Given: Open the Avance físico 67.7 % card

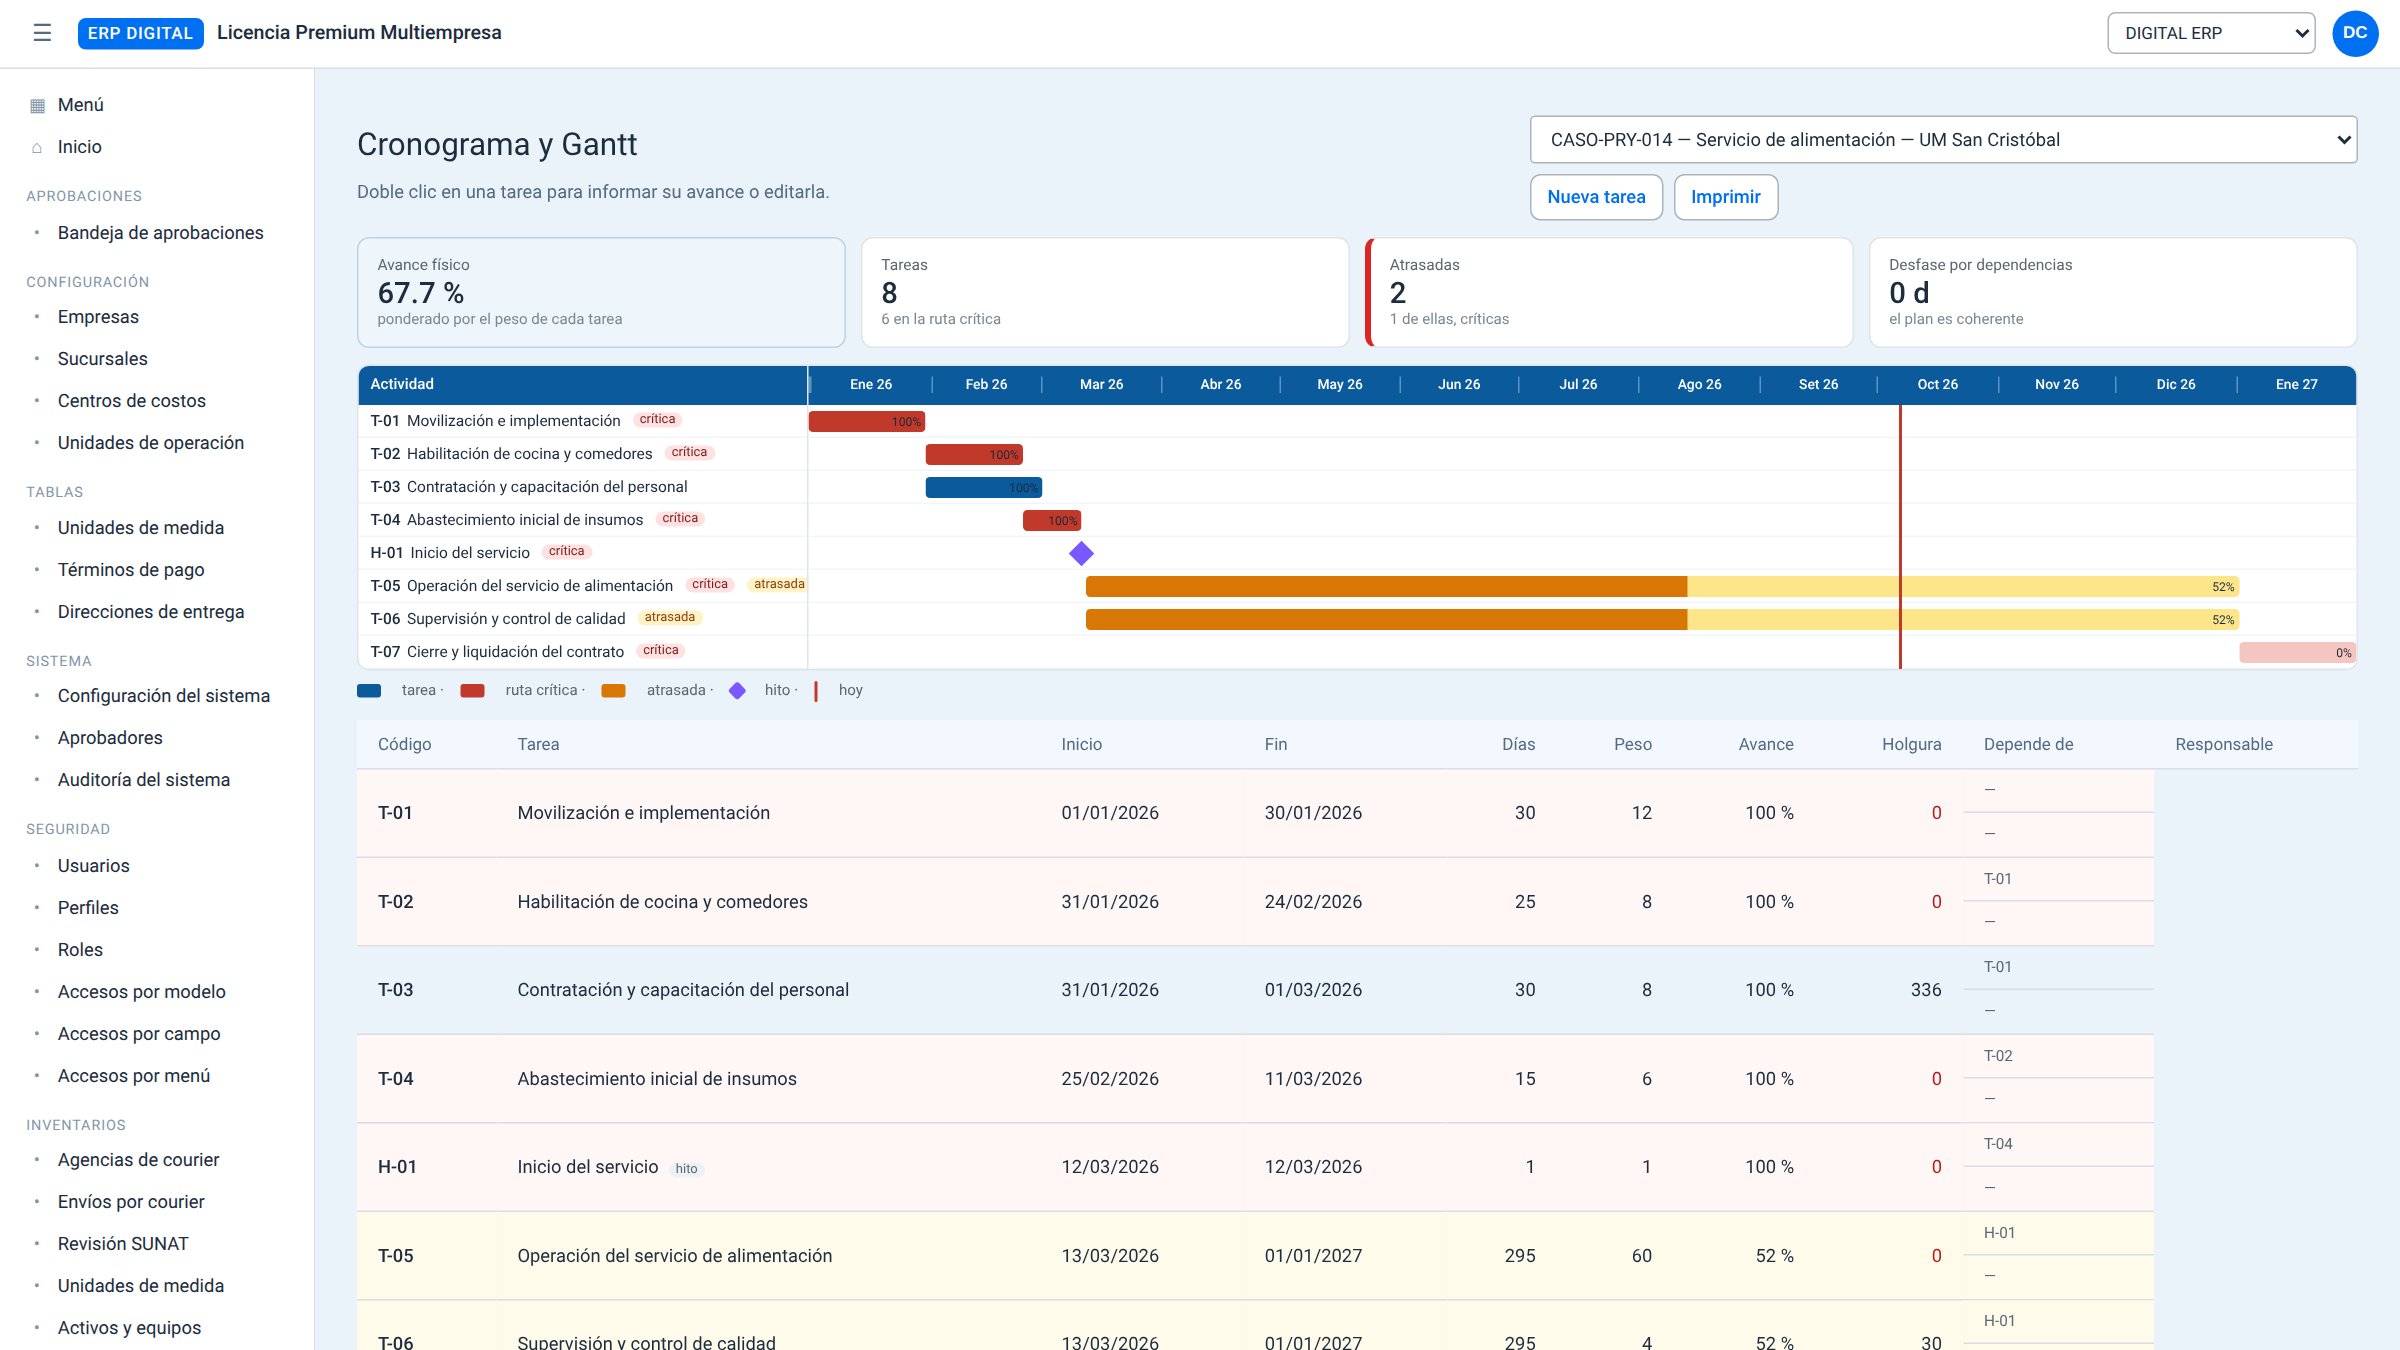Looking at the screenshot, I should [x=601, y=292].
